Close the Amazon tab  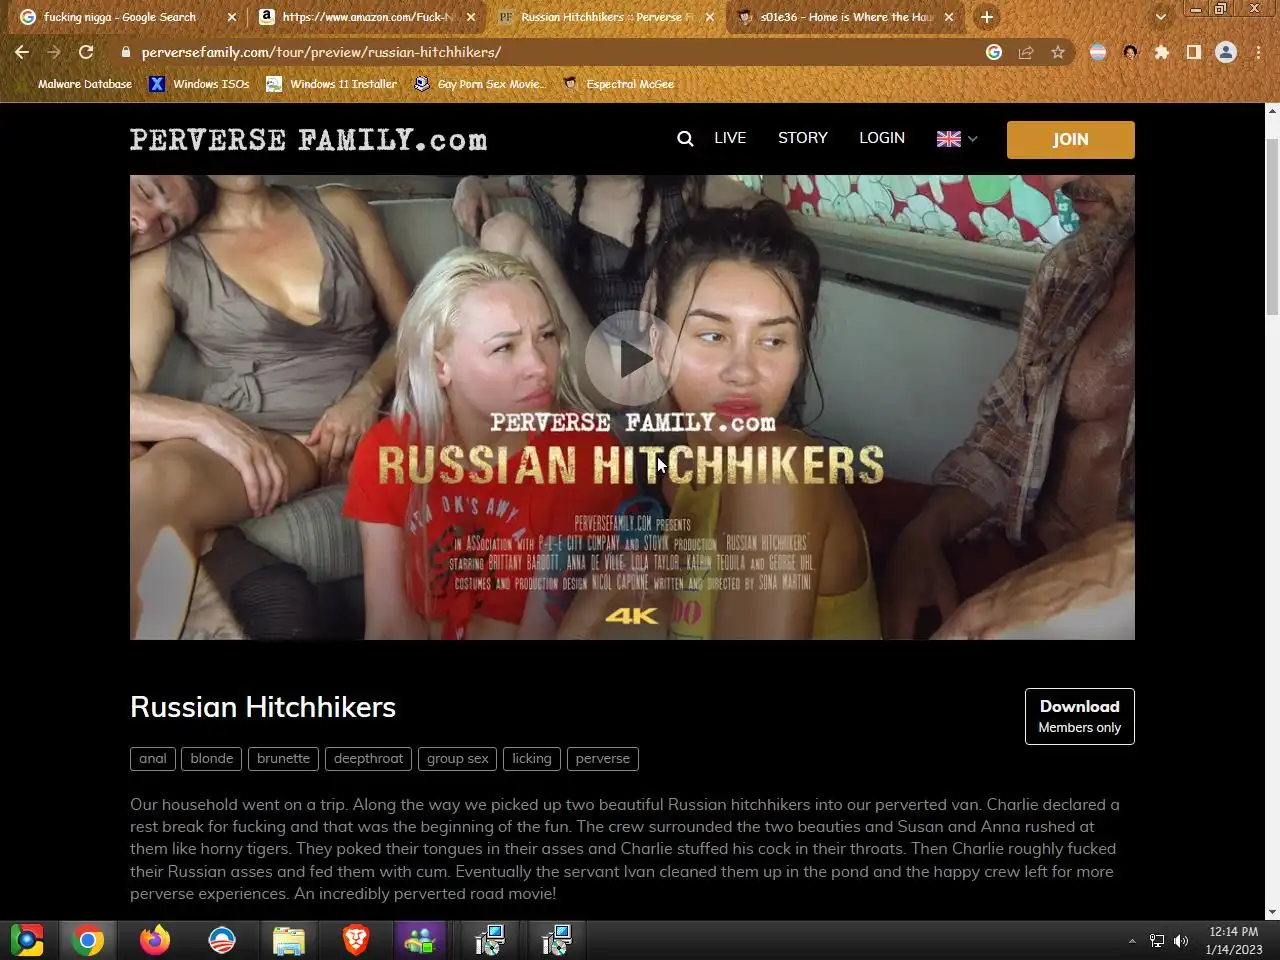471,17
